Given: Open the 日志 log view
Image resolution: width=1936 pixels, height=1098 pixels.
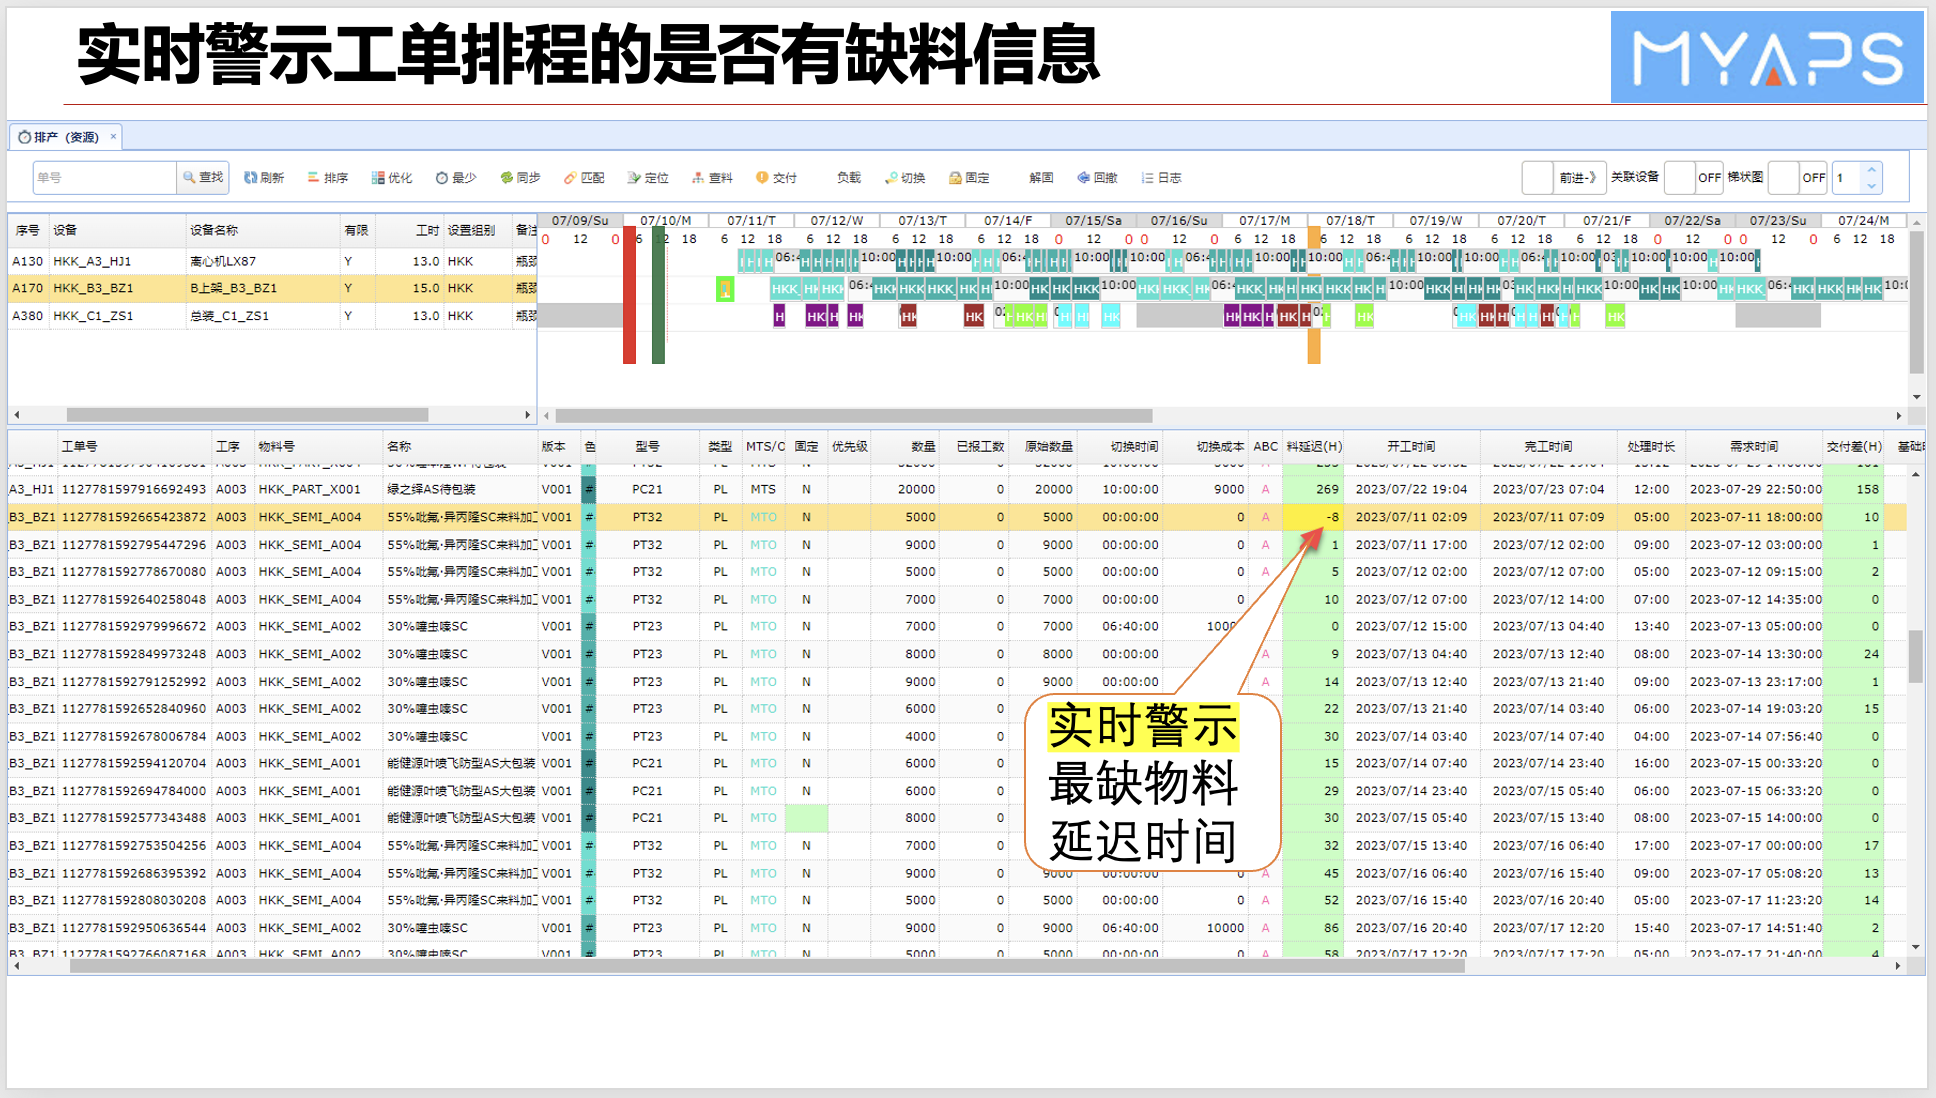Looking at the screenshot, I should click(1161, 178).
